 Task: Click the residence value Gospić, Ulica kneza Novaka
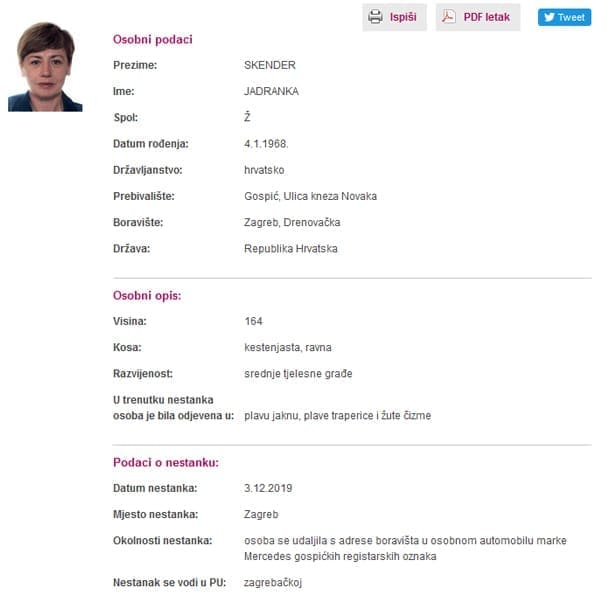310,196
